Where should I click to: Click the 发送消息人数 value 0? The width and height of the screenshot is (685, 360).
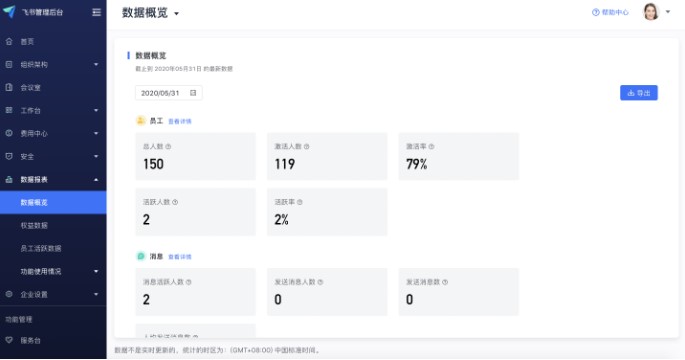point(278,299)
